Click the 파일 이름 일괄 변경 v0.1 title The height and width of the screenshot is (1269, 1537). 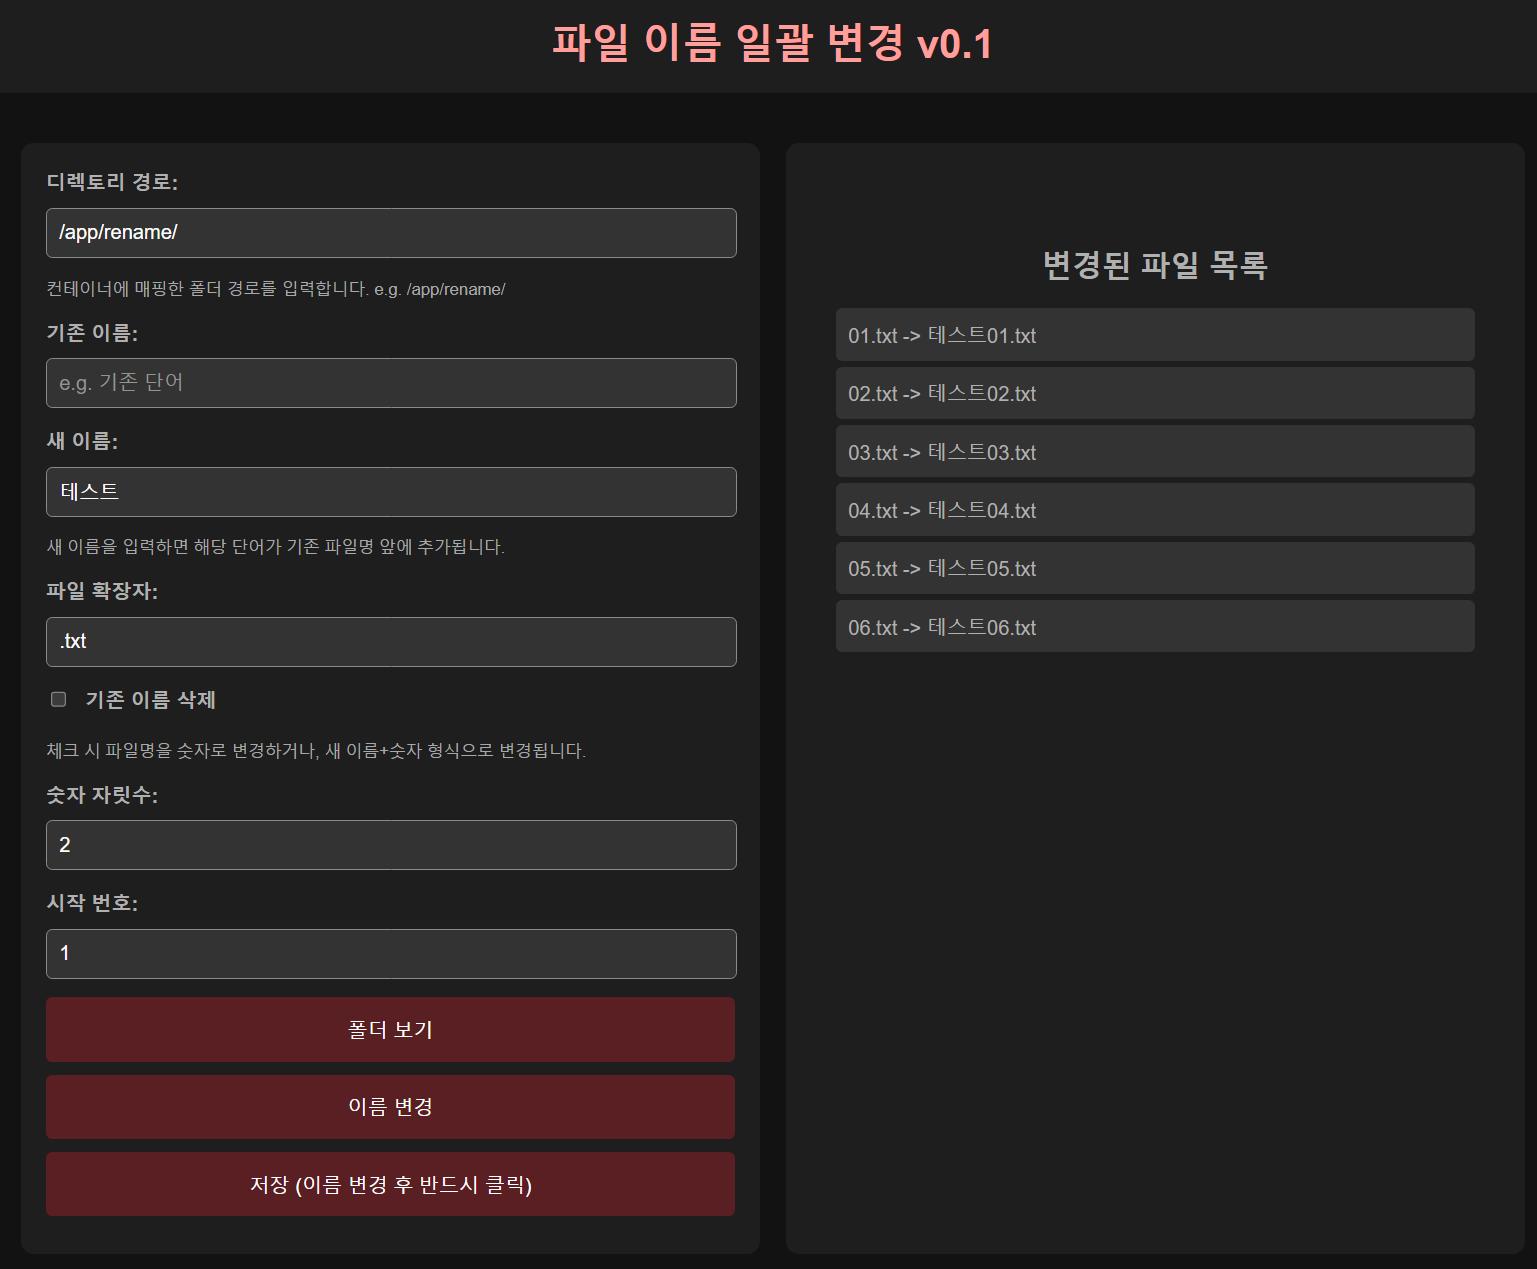tap(771, 44)
